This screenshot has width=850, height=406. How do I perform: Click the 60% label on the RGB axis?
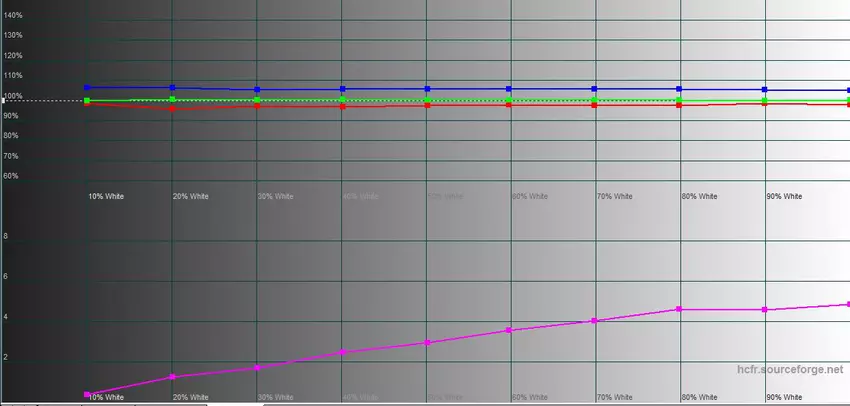[x=11, y=176]
